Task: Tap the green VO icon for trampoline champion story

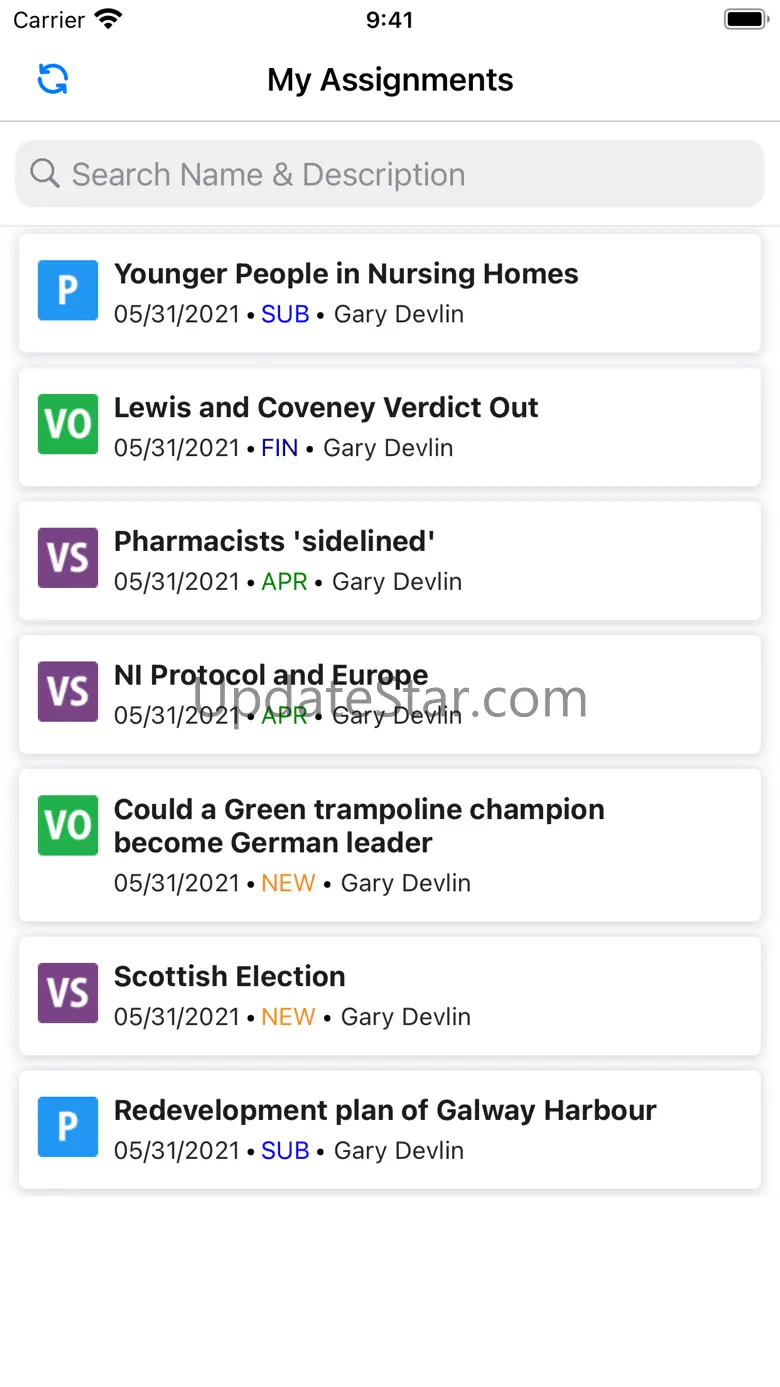Action: [x=68, y=826]
